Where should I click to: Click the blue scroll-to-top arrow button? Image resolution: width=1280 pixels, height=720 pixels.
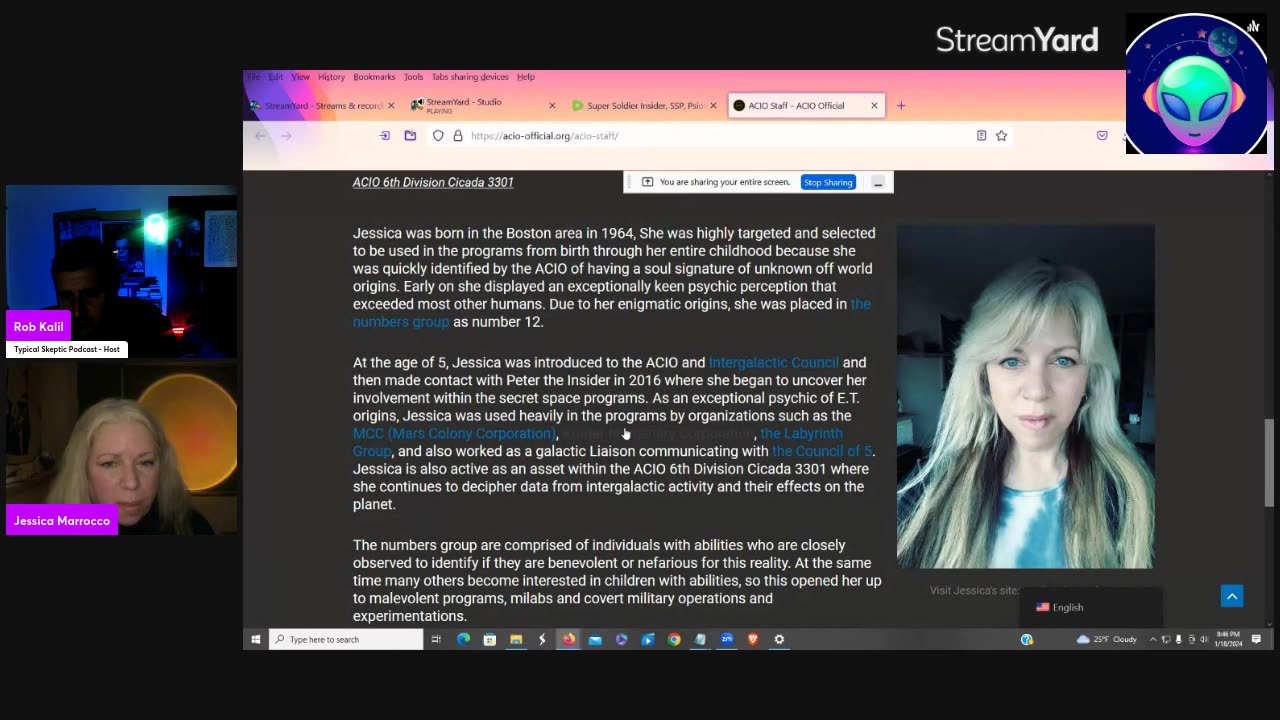pos(1232,596)
